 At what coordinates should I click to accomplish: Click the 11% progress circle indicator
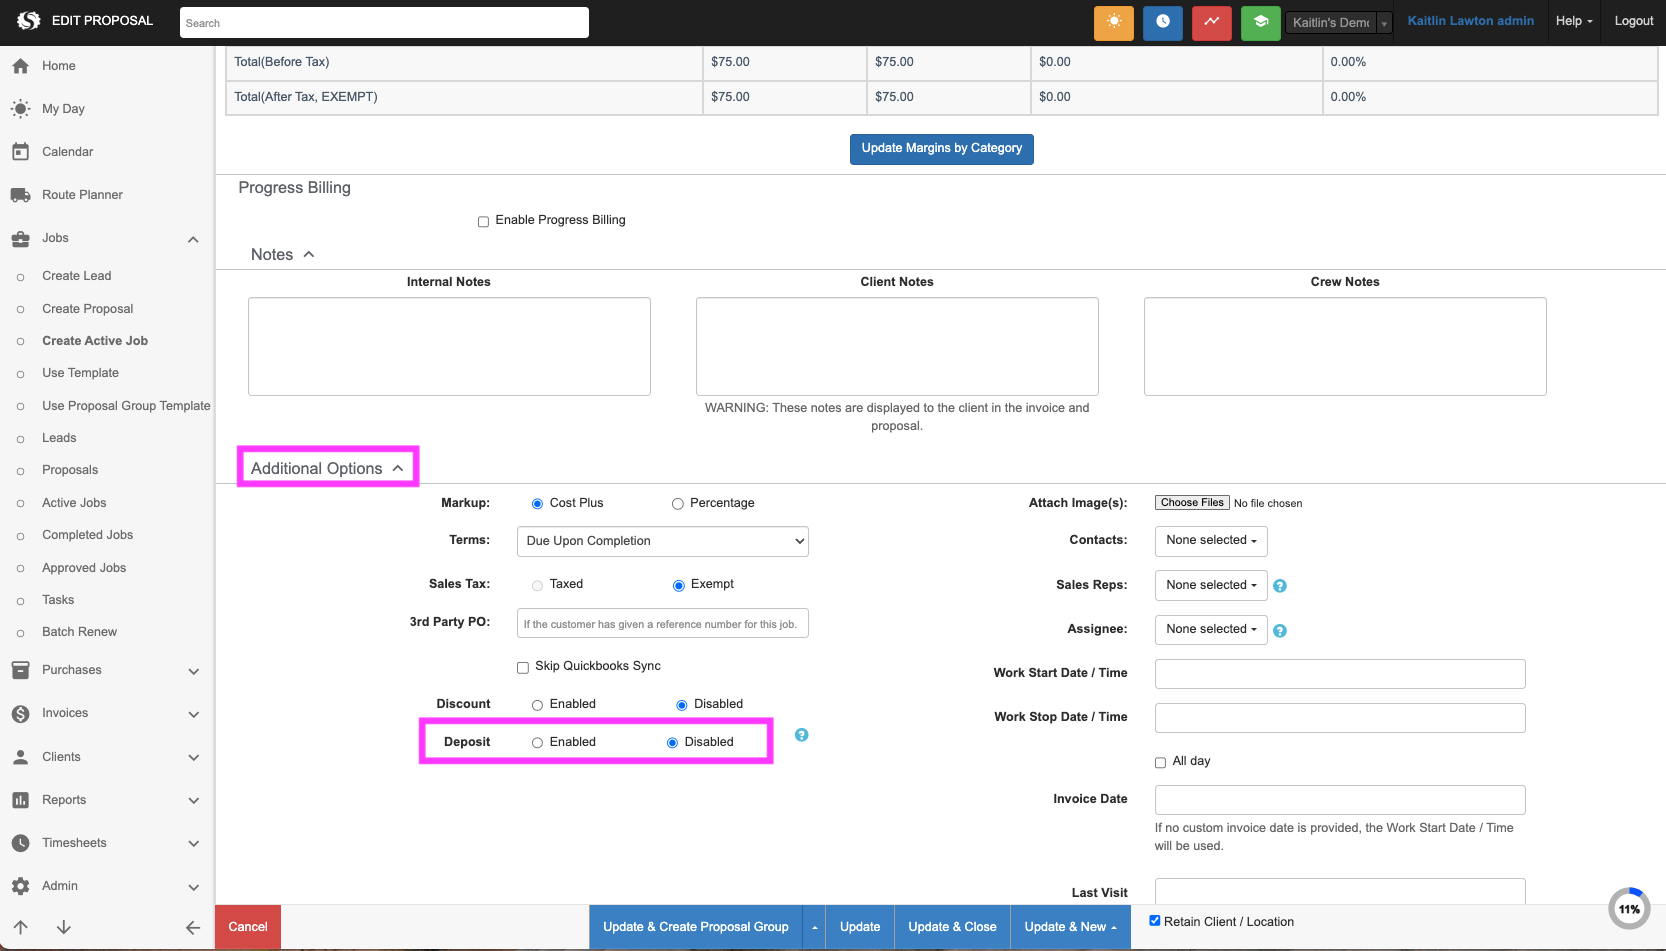1629,909
